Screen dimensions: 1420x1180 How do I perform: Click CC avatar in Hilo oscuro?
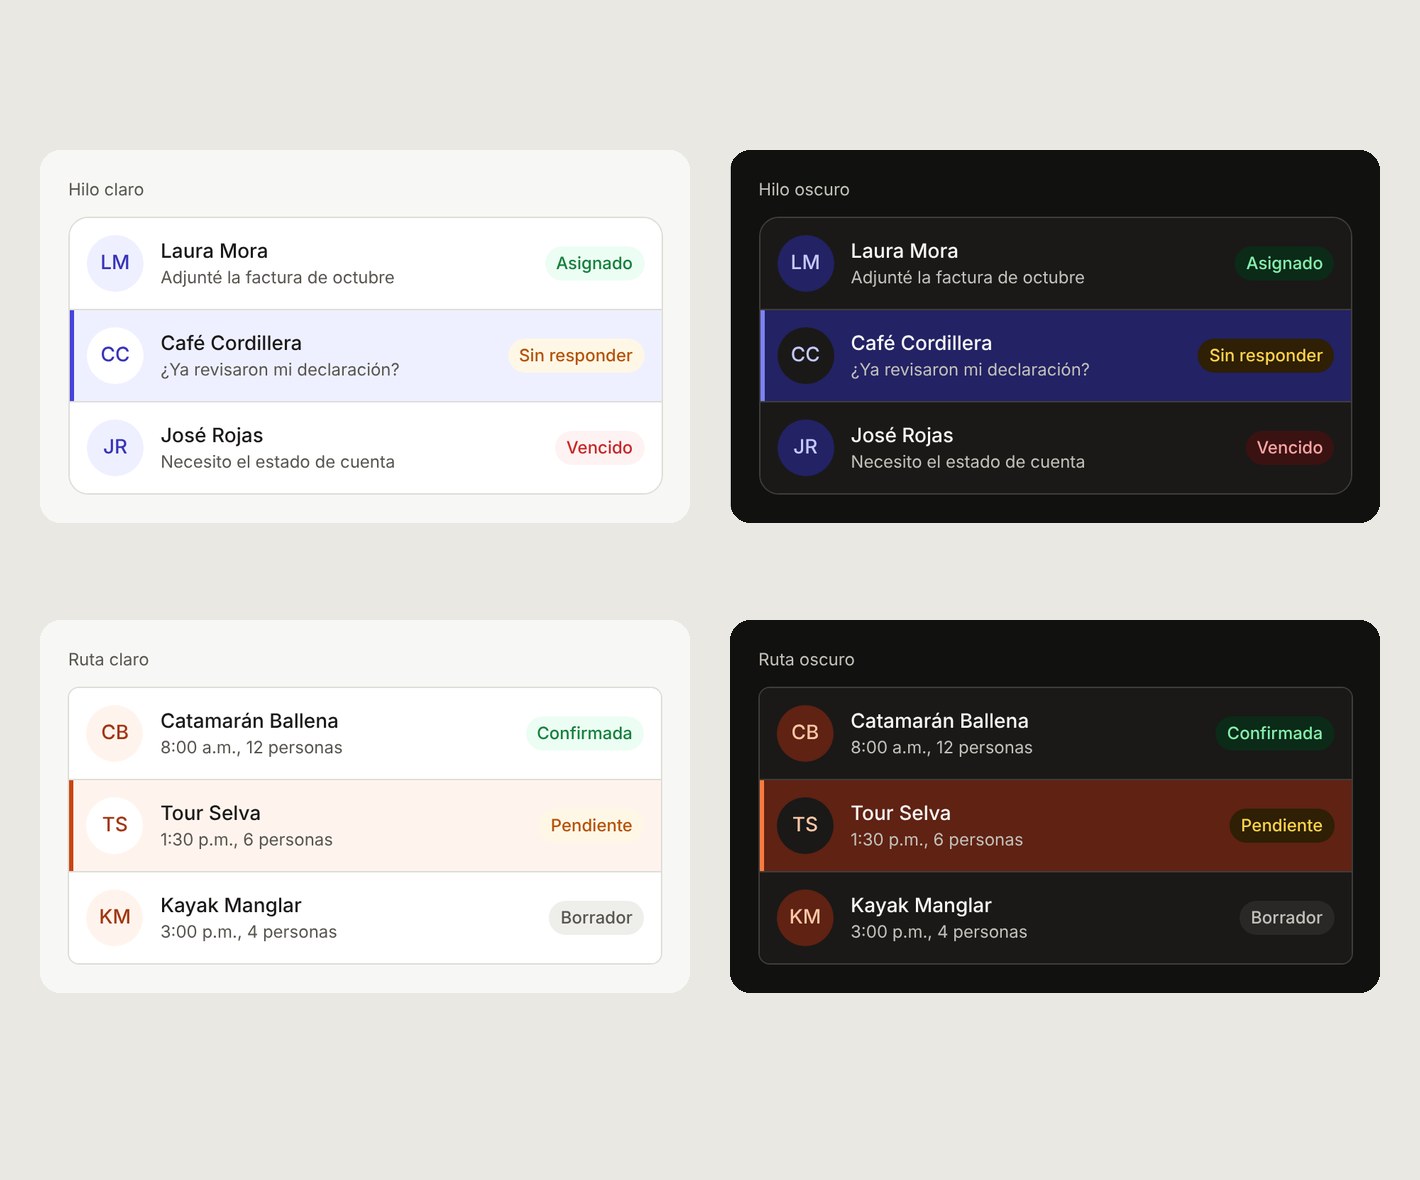point(805,355)
